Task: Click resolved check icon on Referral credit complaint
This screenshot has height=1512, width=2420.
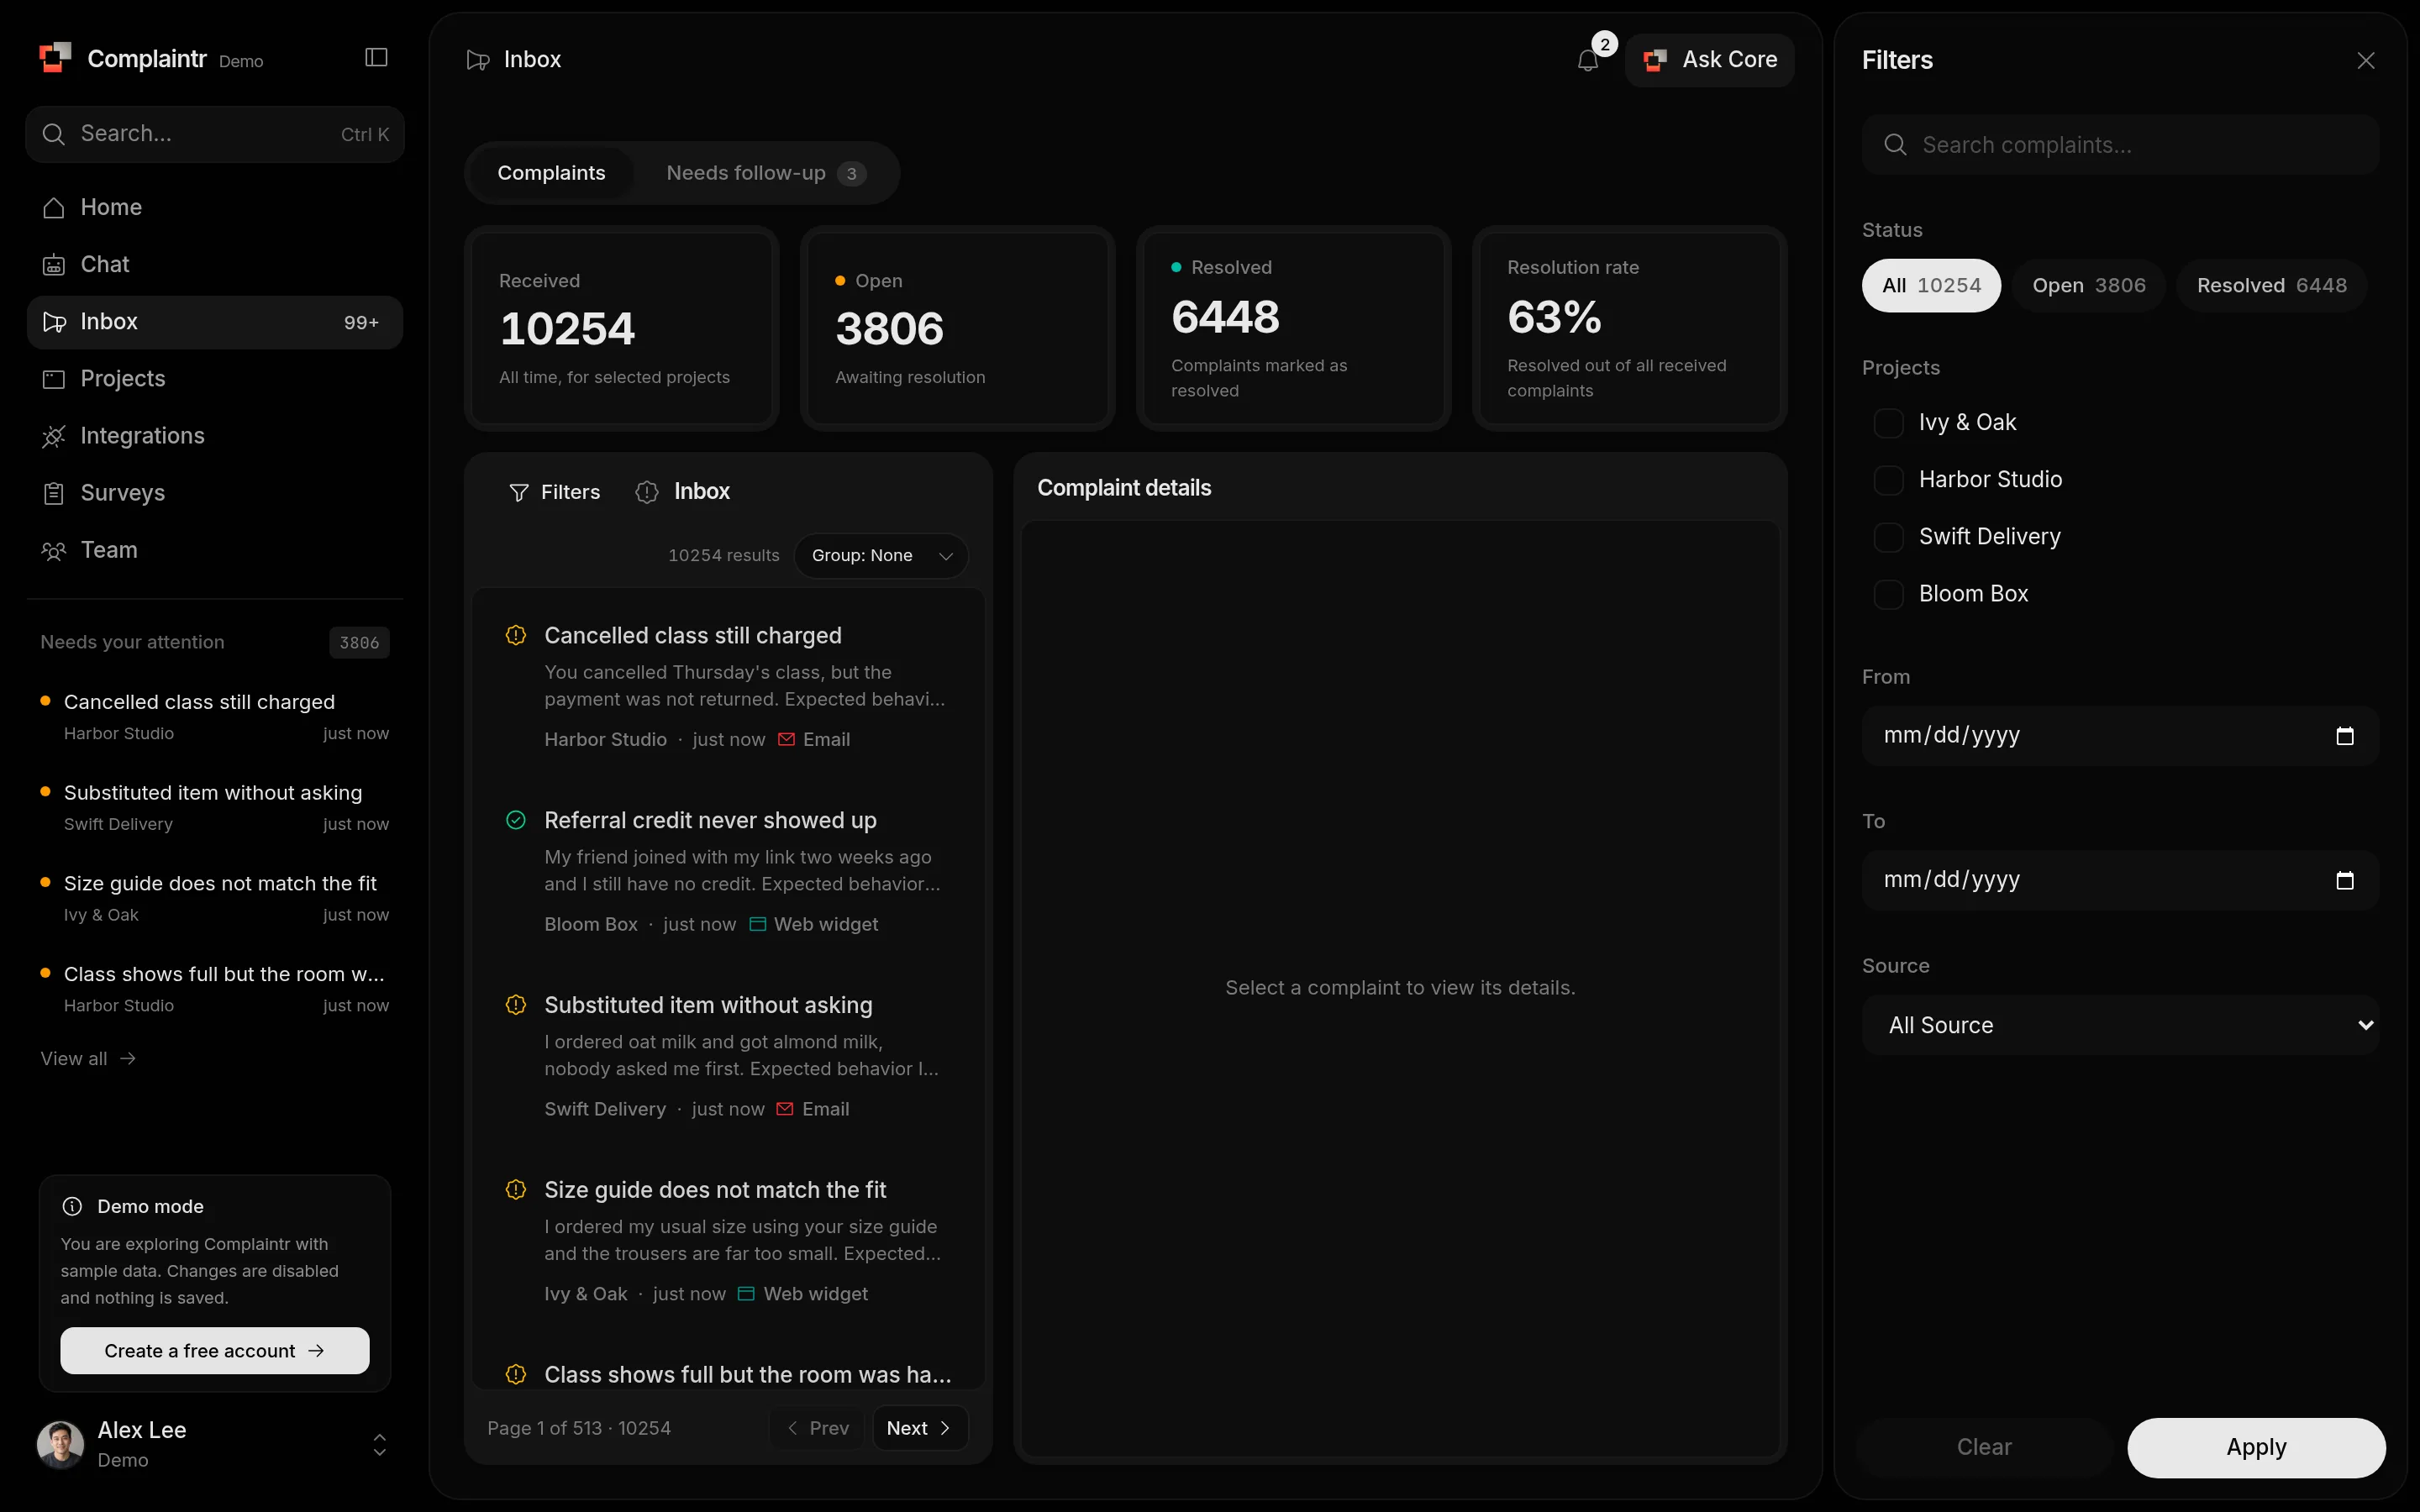Action: pyautogui.click(x=516, y=820)
